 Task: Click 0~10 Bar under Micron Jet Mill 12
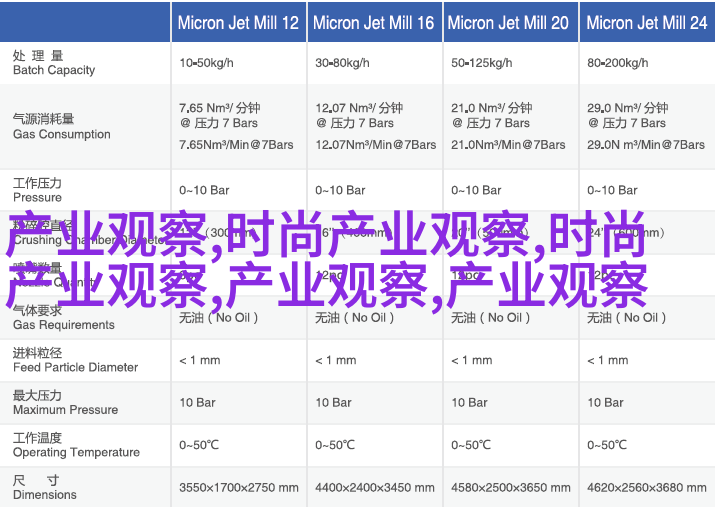pos(204,190)
